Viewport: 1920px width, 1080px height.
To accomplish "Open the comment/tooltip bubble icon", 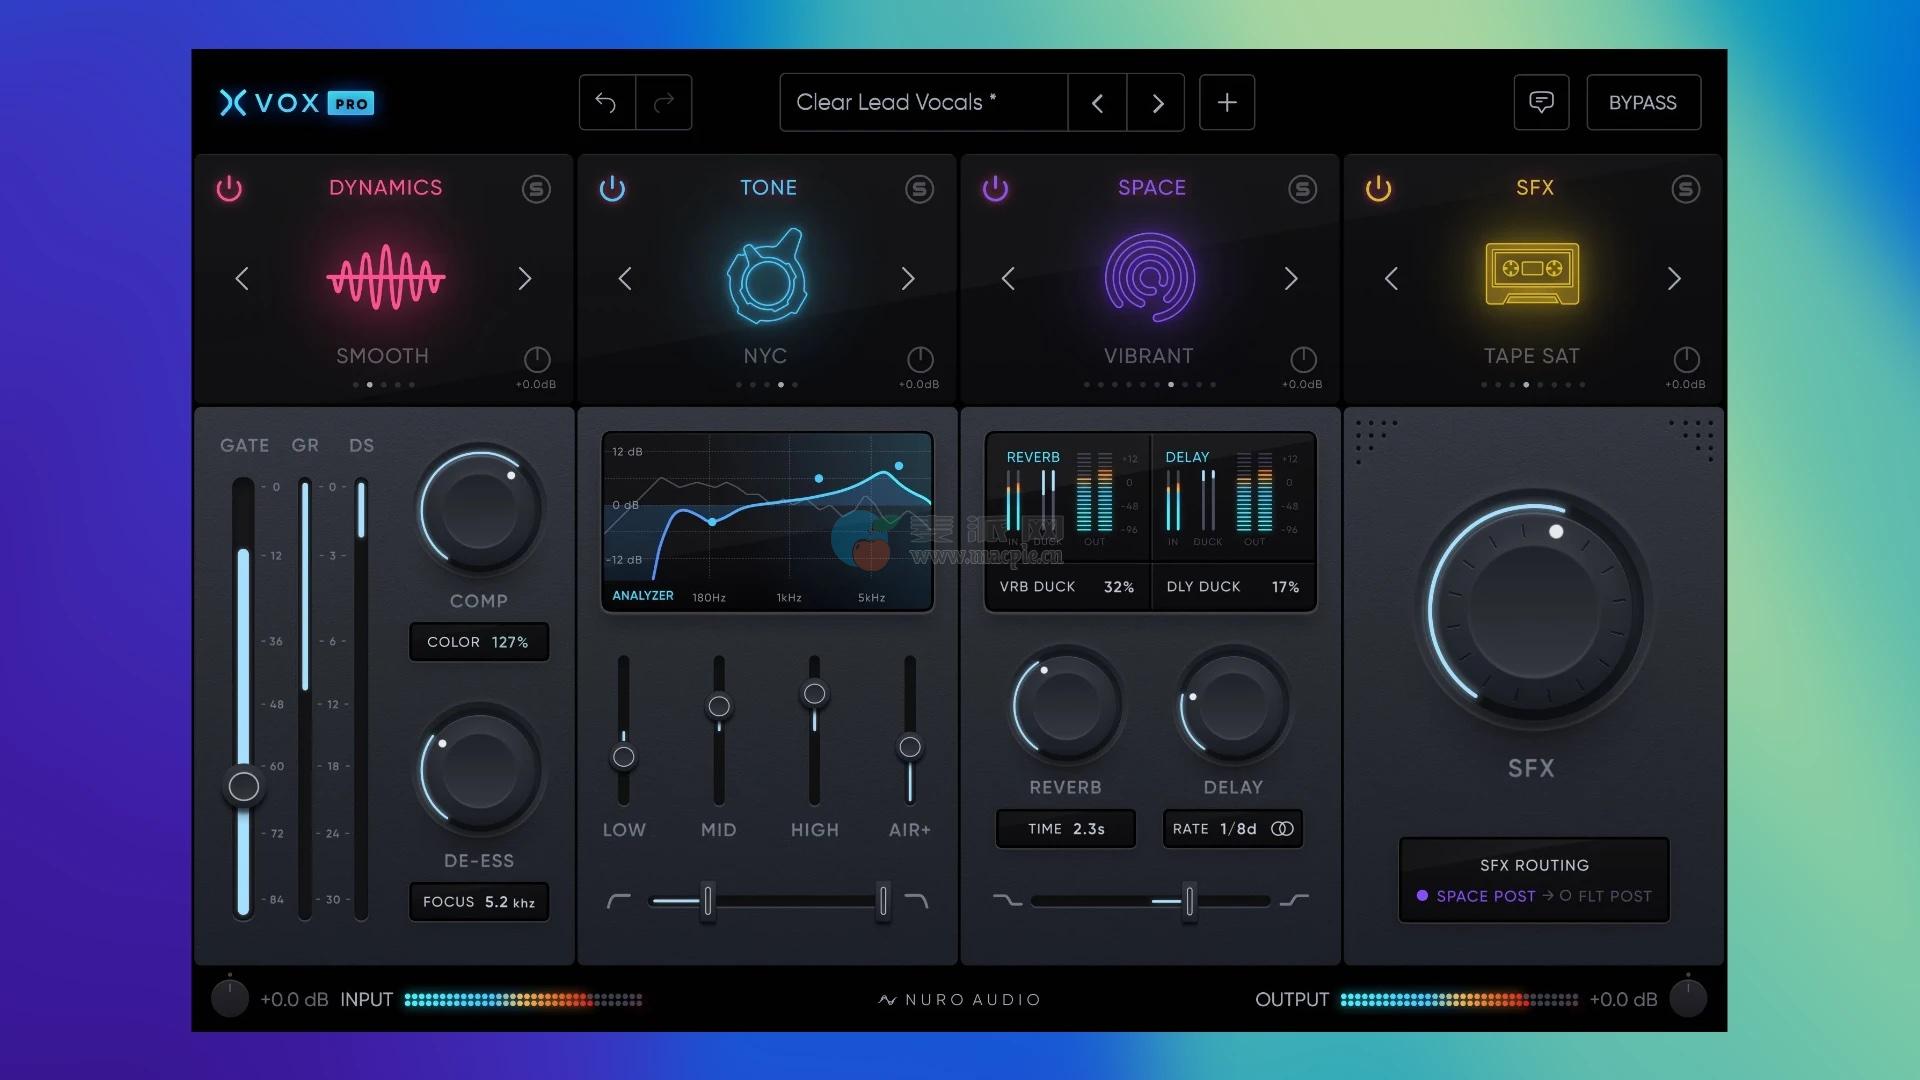I will [1541, 102].
